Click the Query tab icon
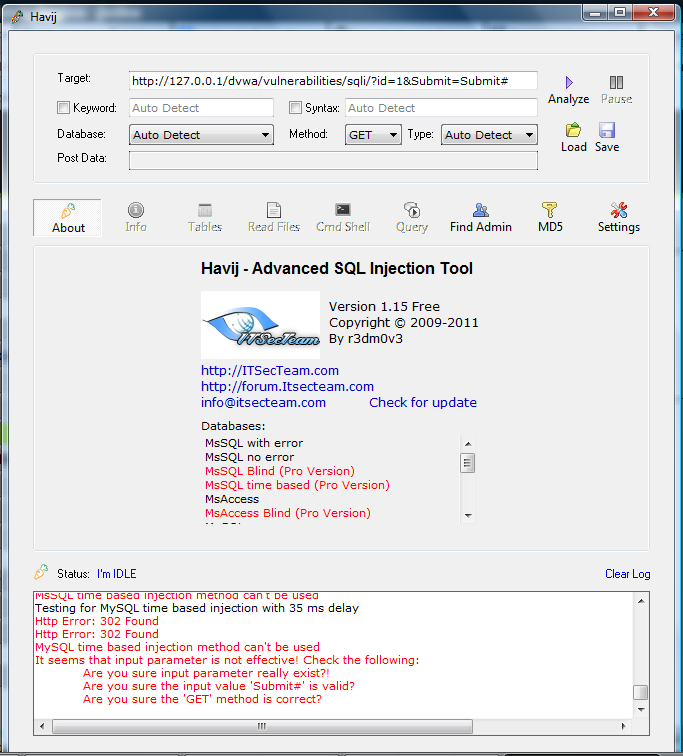 click(412, 210)
